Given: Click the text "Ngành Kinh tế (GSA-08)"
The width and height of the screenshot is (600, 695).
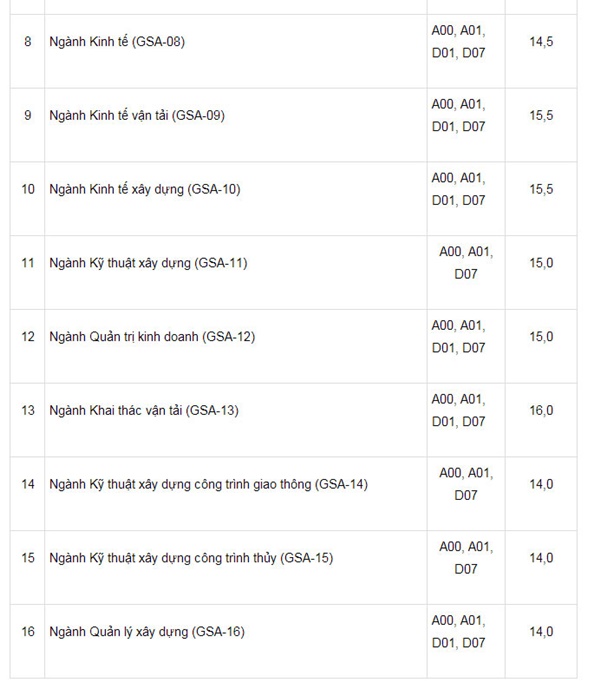Looking at the screenshot, I should (x=117, y=42).
